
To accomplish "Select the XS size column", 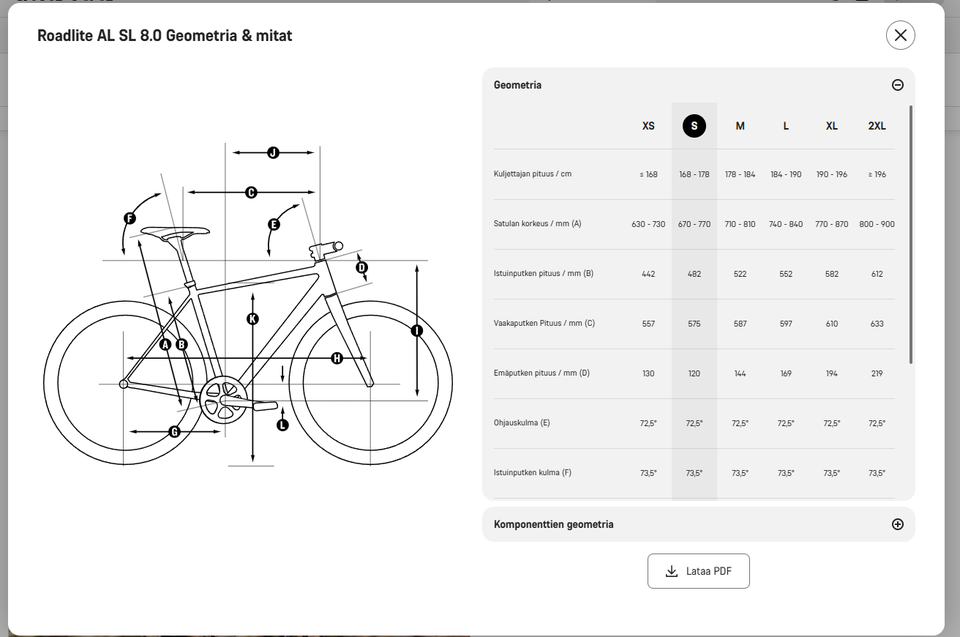I will pyautogui.click(x=649, y=126).
